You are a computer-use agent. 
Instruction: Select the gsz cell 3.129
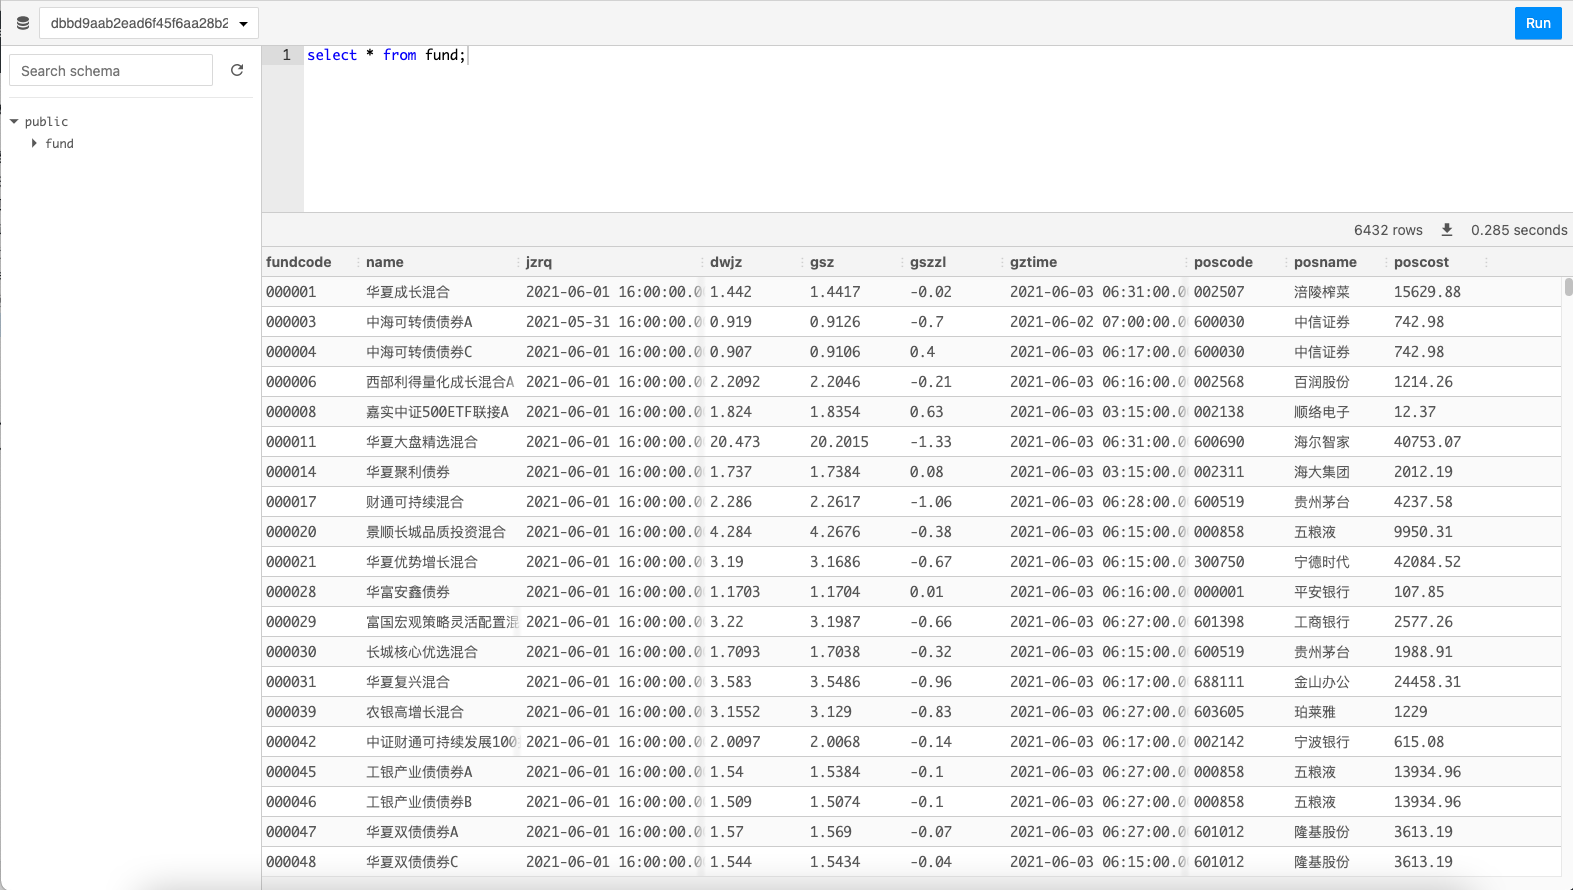click(831, 712)
